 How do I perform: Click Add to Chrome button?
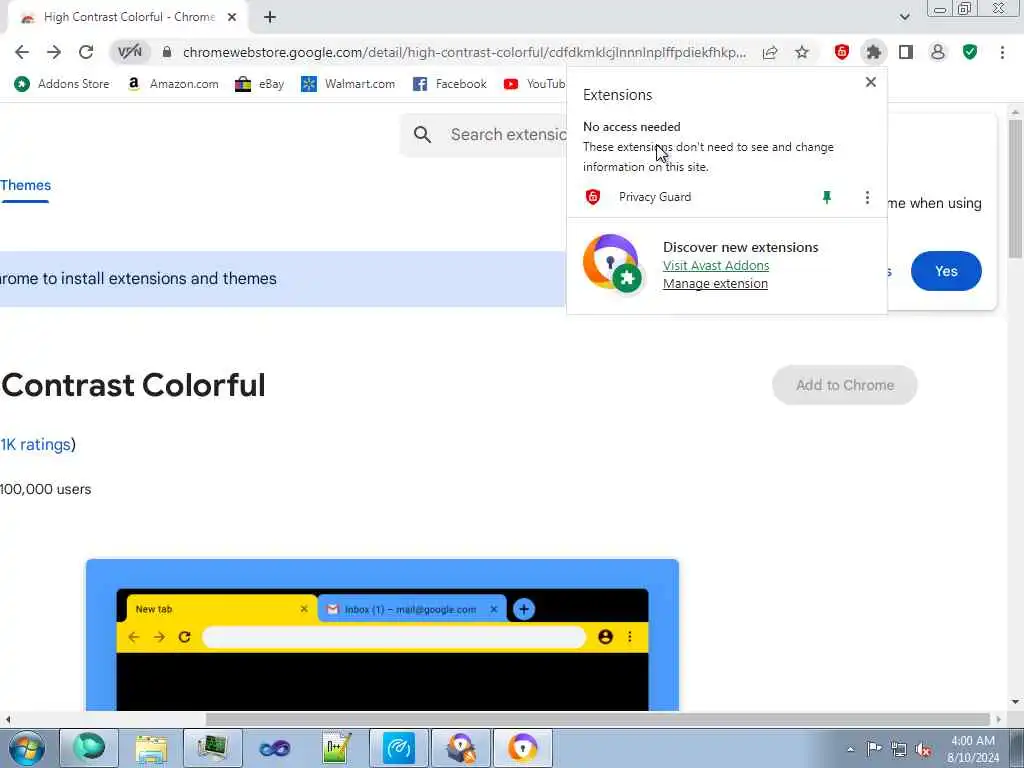coord(844,385)
